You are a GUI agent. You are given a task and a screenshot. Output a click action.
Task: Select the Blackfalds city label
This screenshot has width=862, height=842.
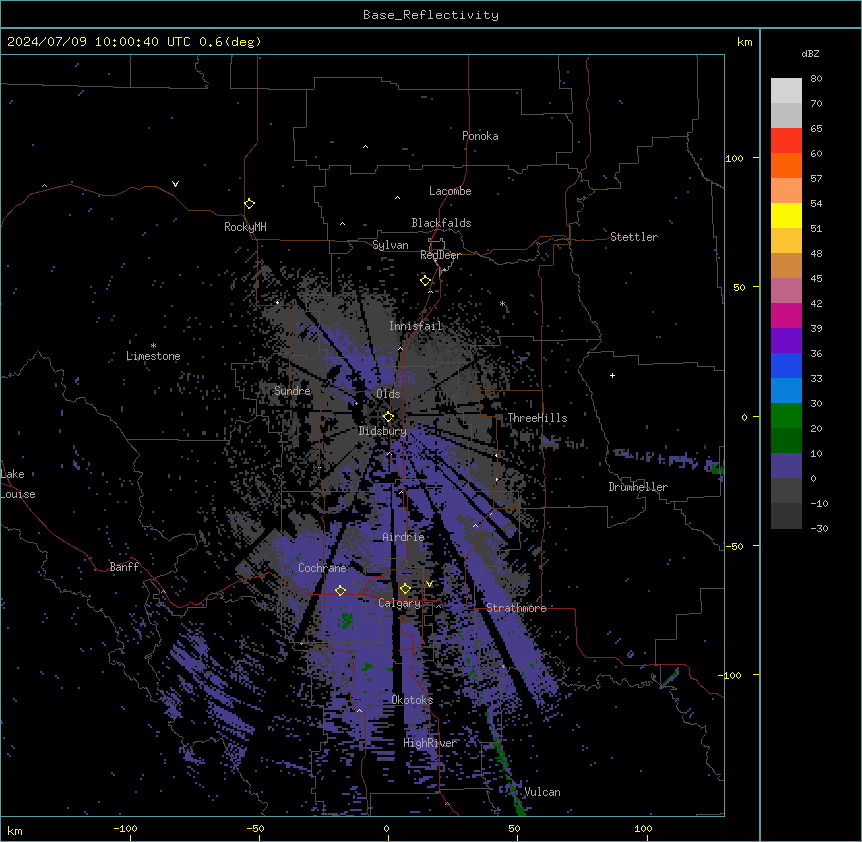[441, 223]
